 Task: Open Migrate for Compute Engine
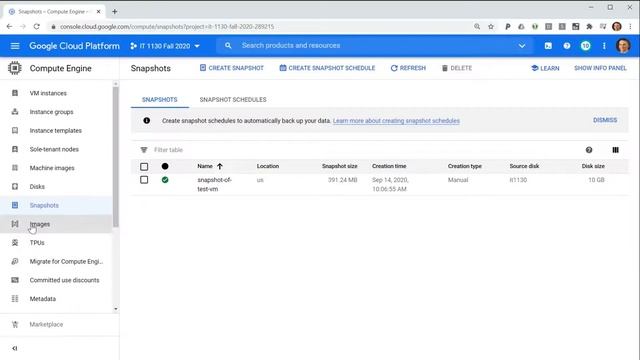pos(66,261)
